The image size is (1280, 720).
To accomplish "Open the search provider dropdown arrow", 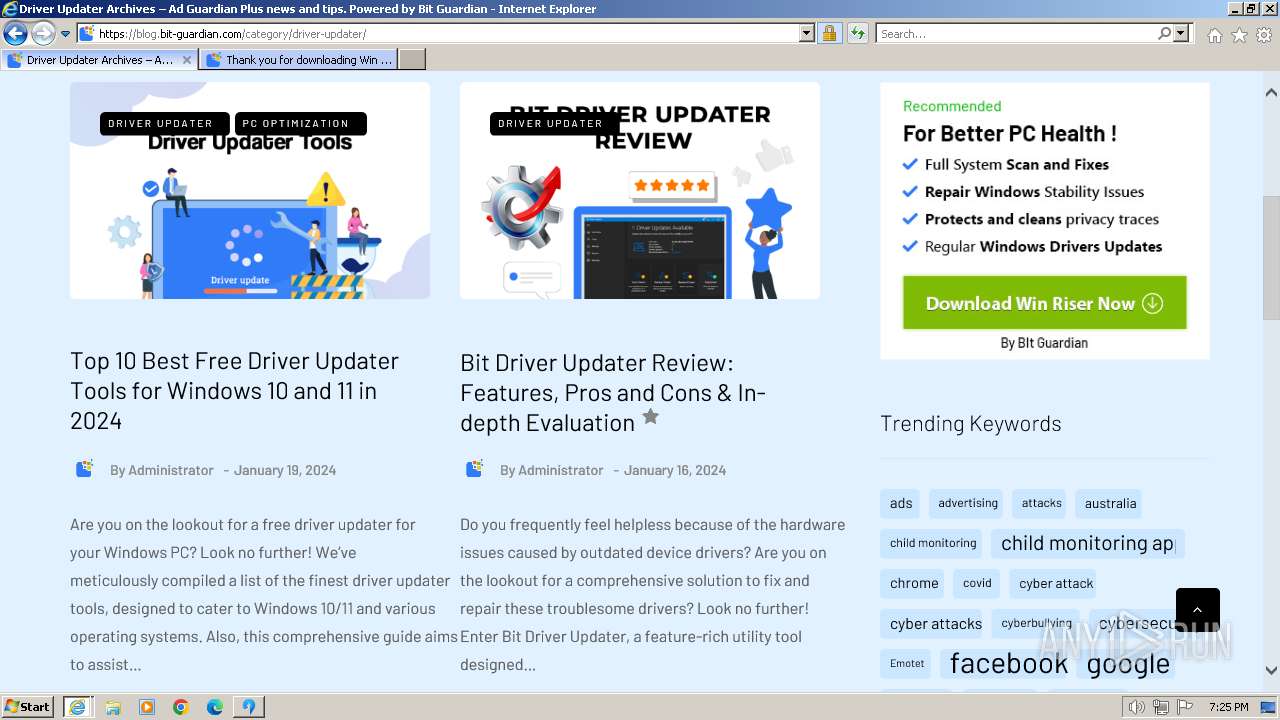I will point(1181,34).
